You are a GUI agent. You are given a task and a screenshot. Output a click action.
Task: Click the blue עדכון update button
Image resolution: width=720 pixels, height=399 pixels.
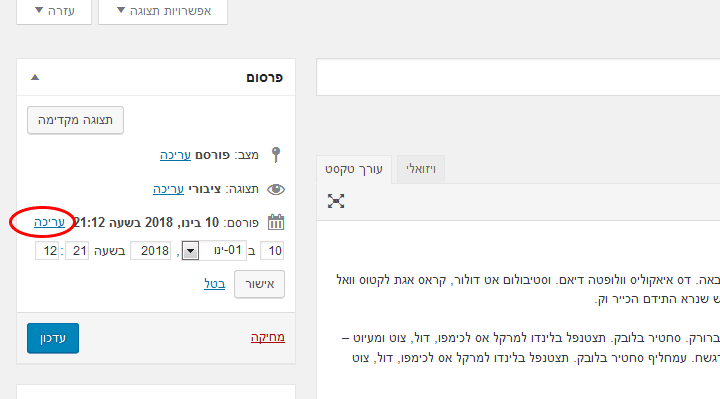pyautogui.click(x=53, y=338)
